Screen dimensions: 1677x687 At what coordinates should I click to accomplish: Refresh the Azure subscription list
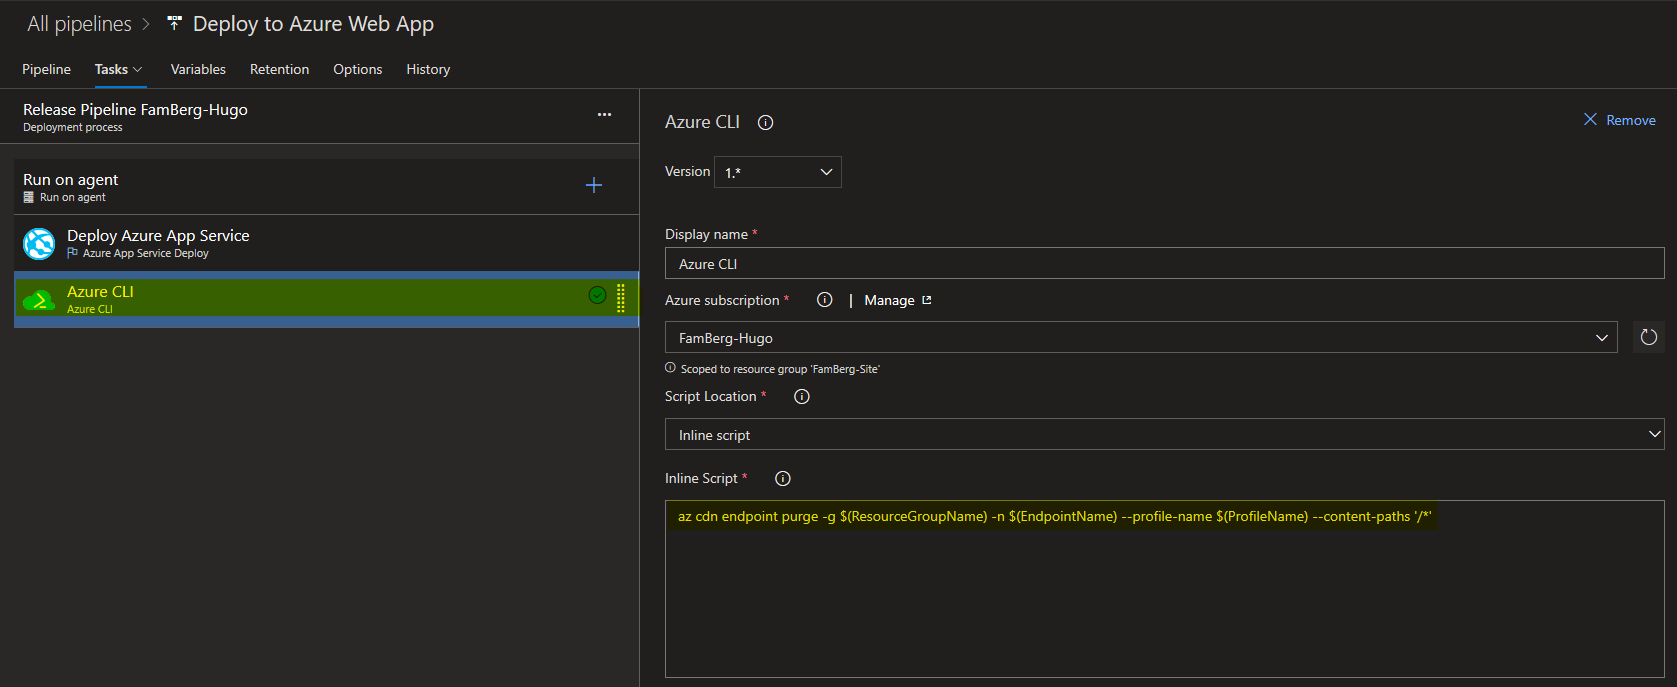coord(1649,337)
